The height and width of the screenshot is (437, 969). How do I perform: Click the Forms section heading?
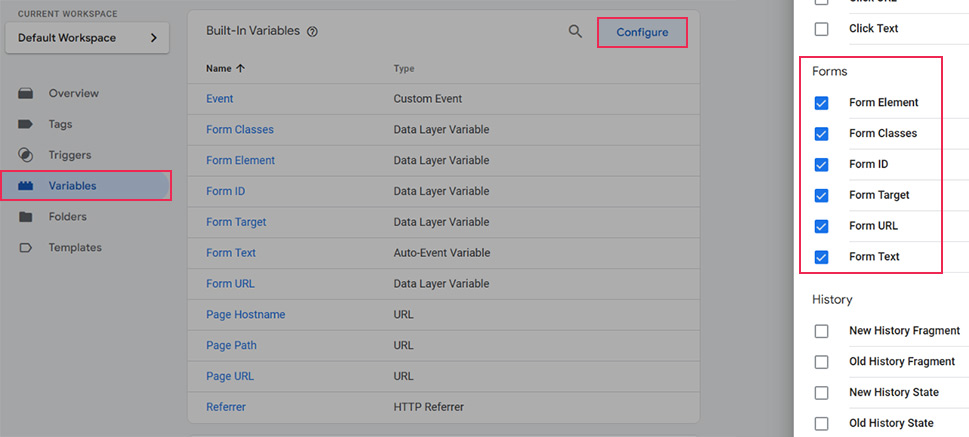(829, 72)
